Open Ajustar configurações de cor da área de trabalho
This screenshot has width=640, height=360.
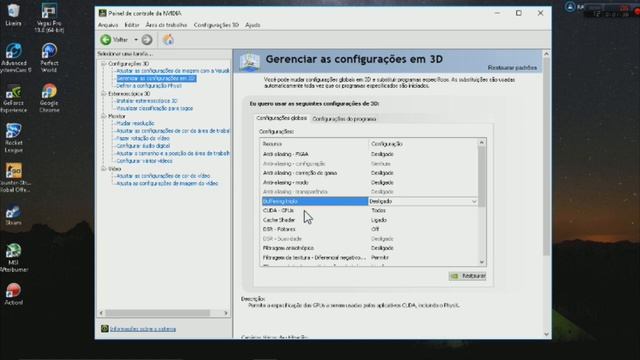point(173,131)
